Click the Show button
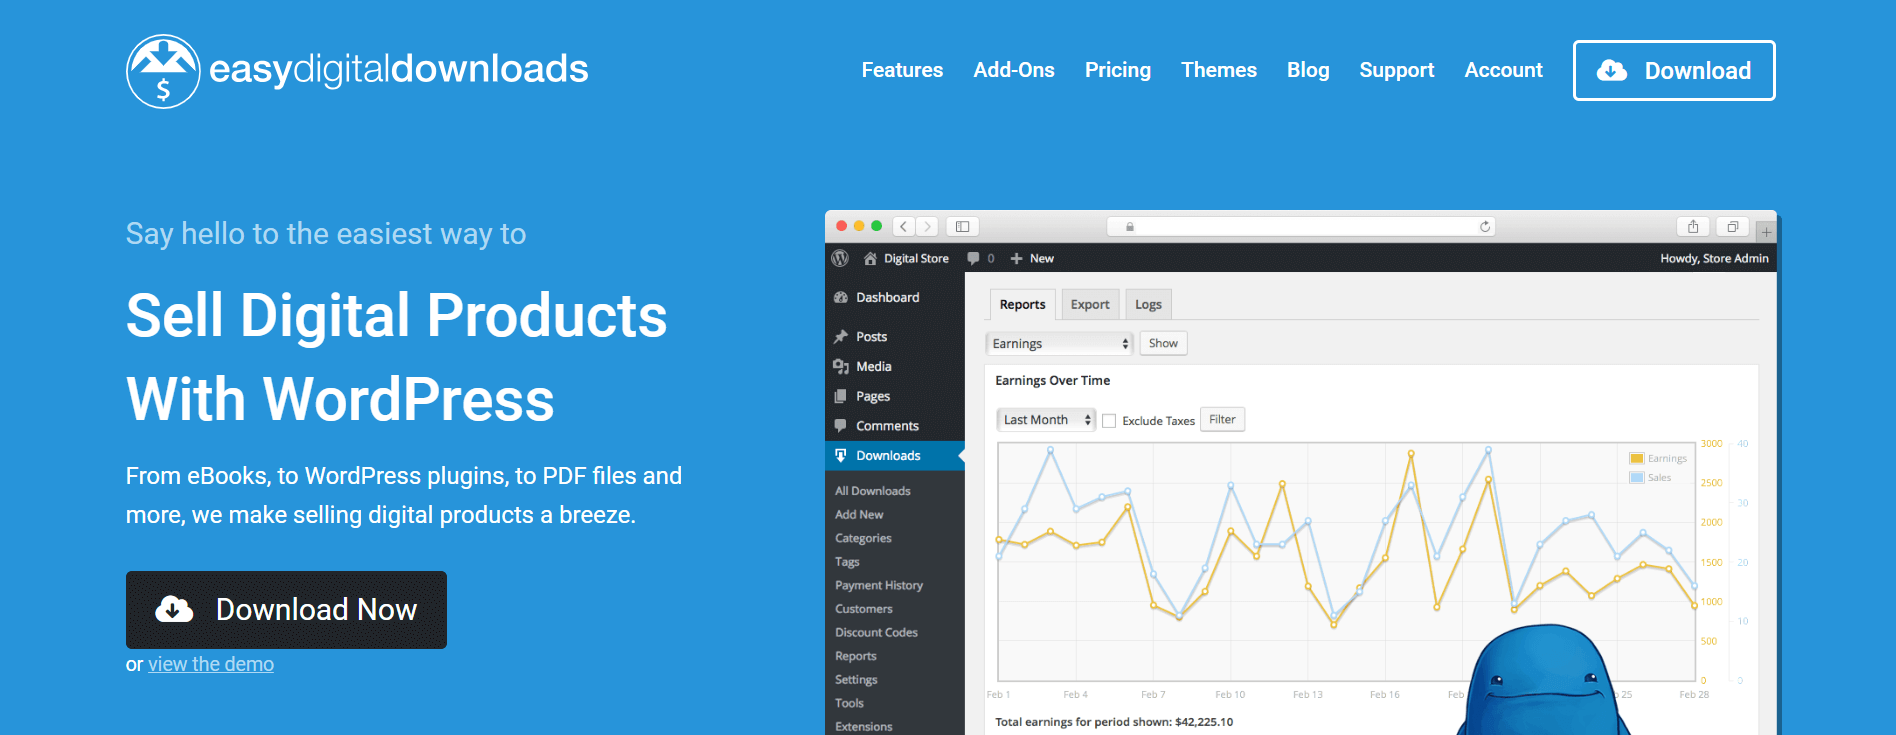Image resolution: width=1896 pixels, height=735 pixels. tap(1163, 343)
